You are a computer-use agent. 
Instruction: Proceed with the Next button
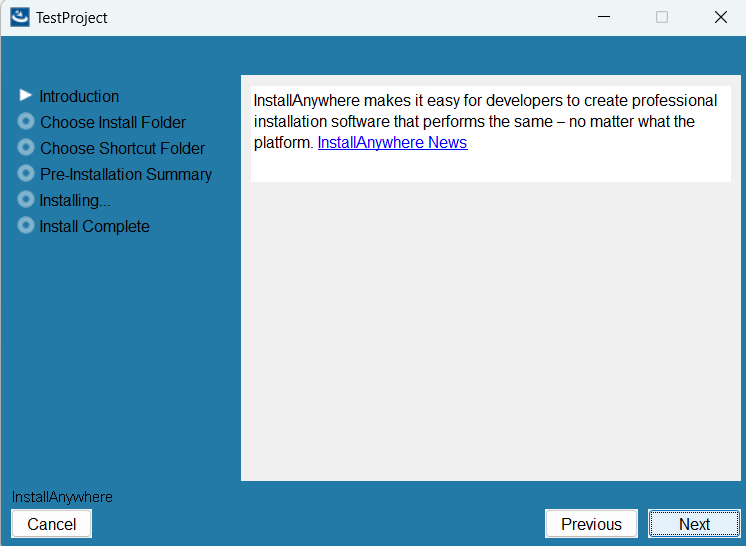(694, 524)
